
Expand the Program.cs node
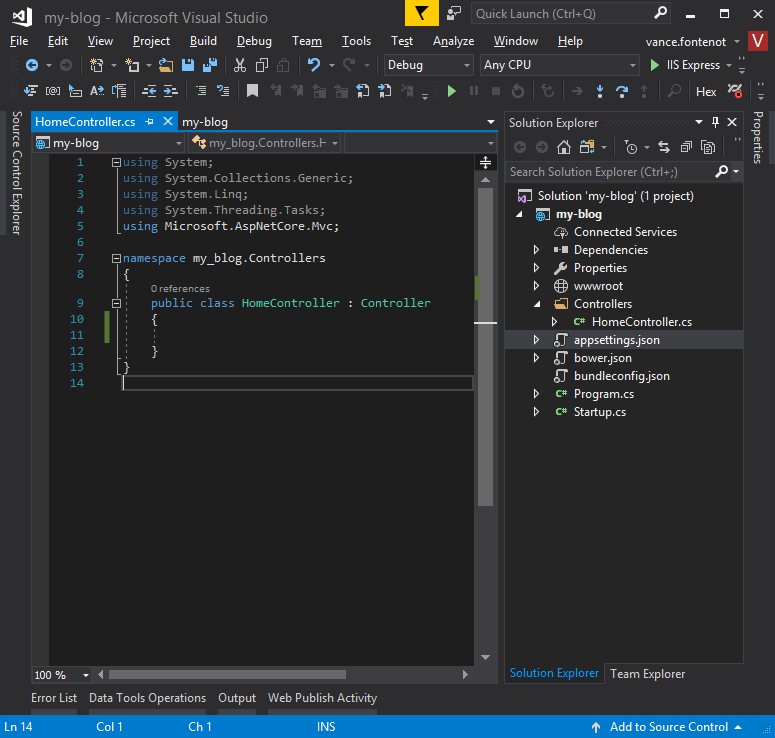coord(536,394)
